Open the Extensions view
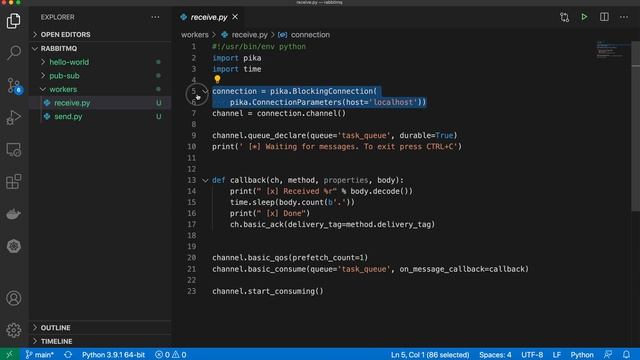Viewport: 640px width, 360px height. coord(13,182)
